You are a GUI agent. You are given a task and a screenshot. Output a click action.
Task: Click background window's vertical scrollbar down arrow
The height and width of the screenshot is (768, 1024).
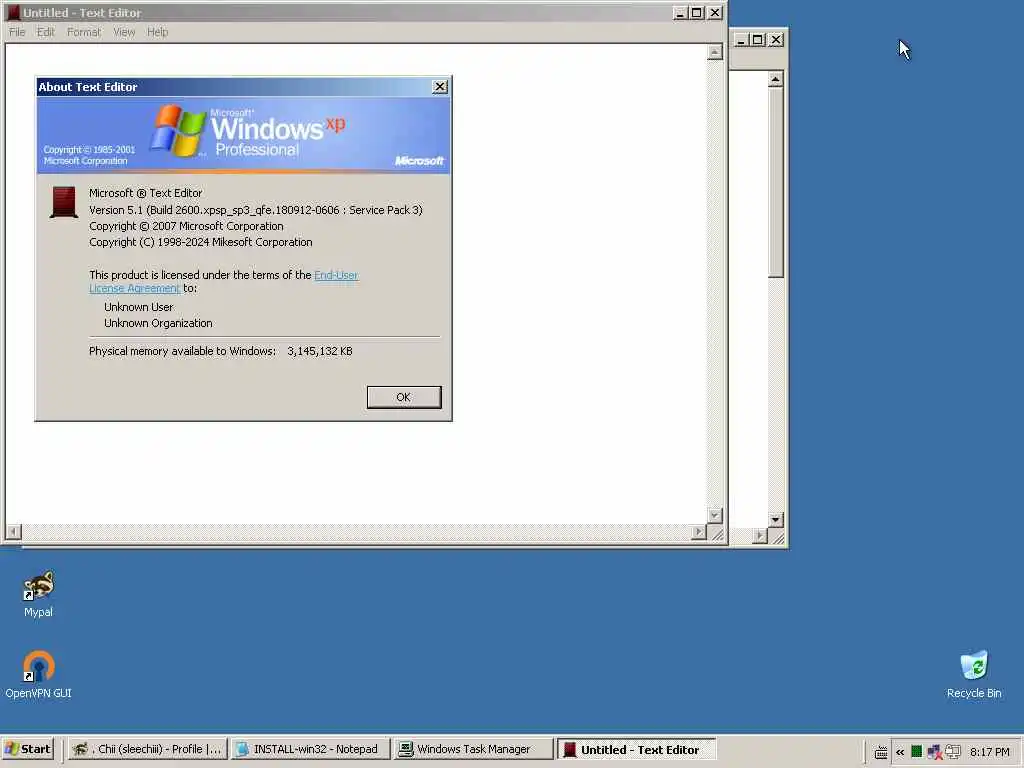[775, 520]
